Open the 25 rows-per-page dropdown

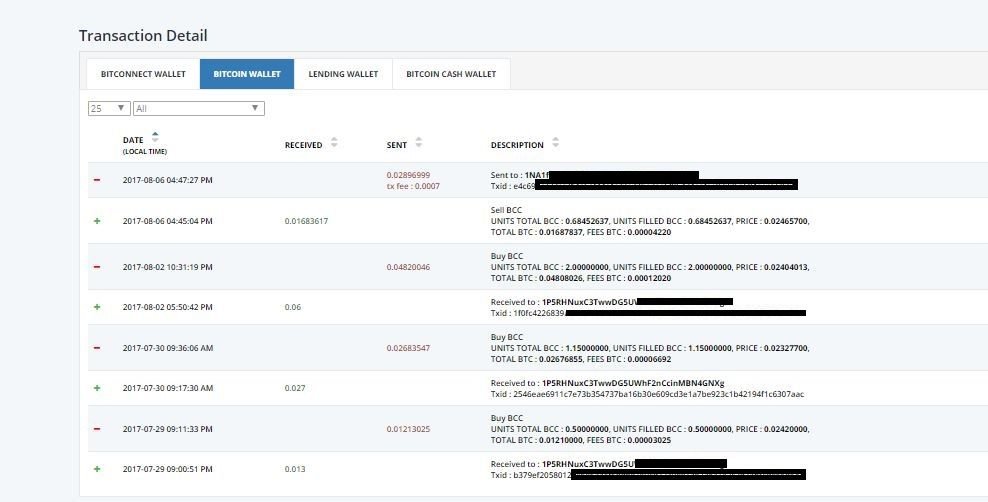pos(109,108)
